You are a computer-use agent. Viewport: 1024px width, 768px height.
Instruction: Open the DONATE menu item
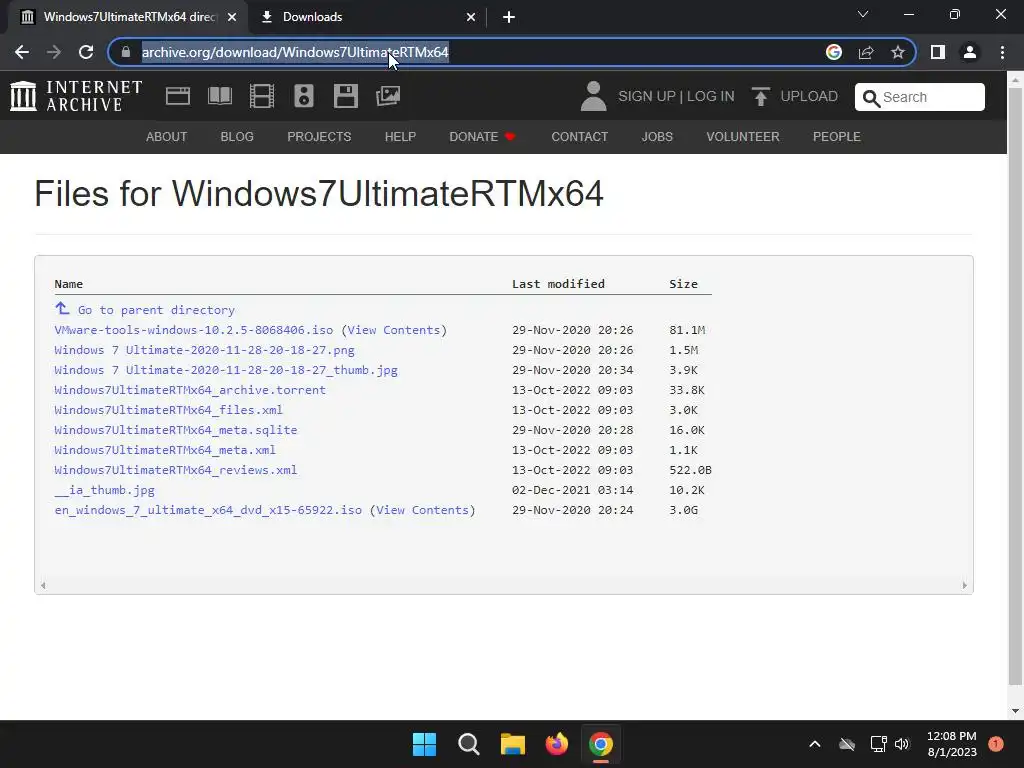tap(482, 136)
